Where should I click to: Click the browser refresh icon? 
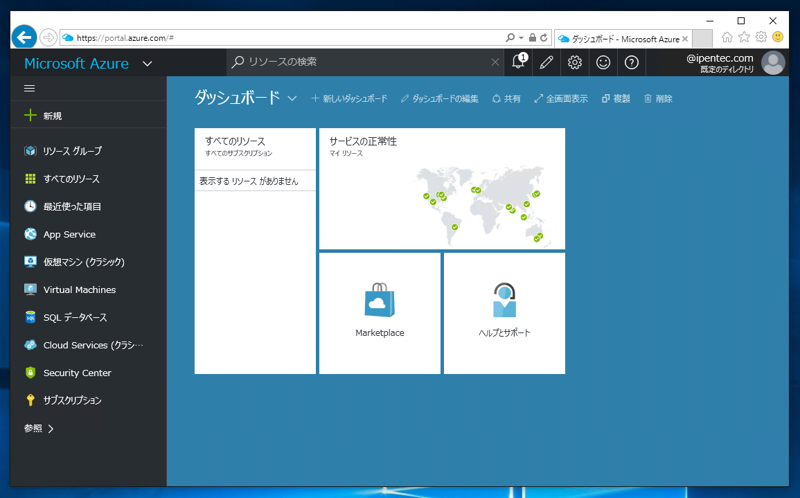pos(544,37)
